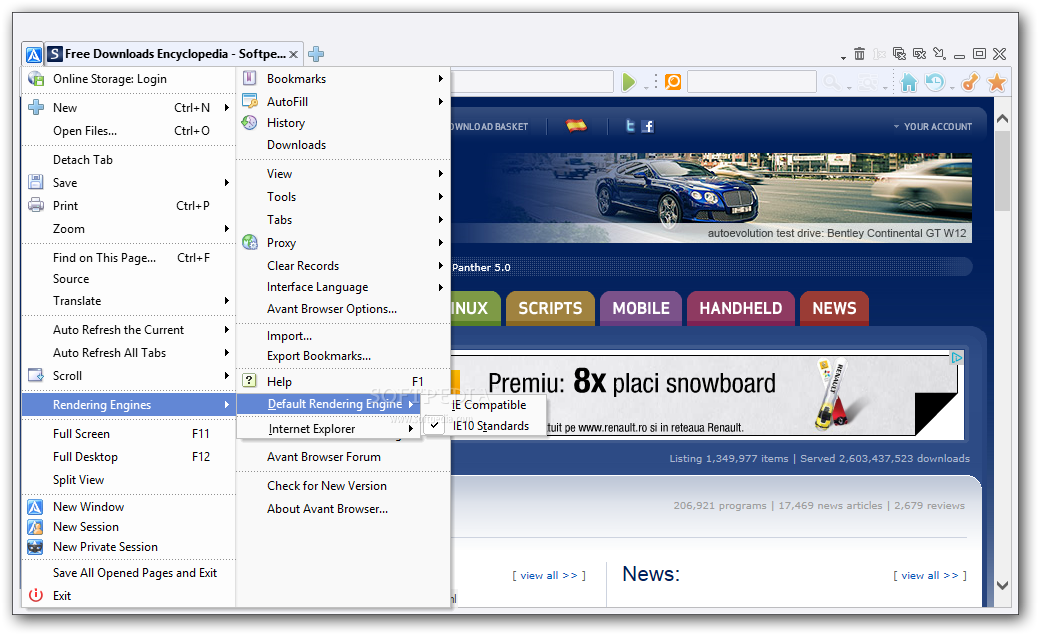Click the History clock icon in the menu
Viewport: 1039px width, 635px height.
[x=249, y=123]
